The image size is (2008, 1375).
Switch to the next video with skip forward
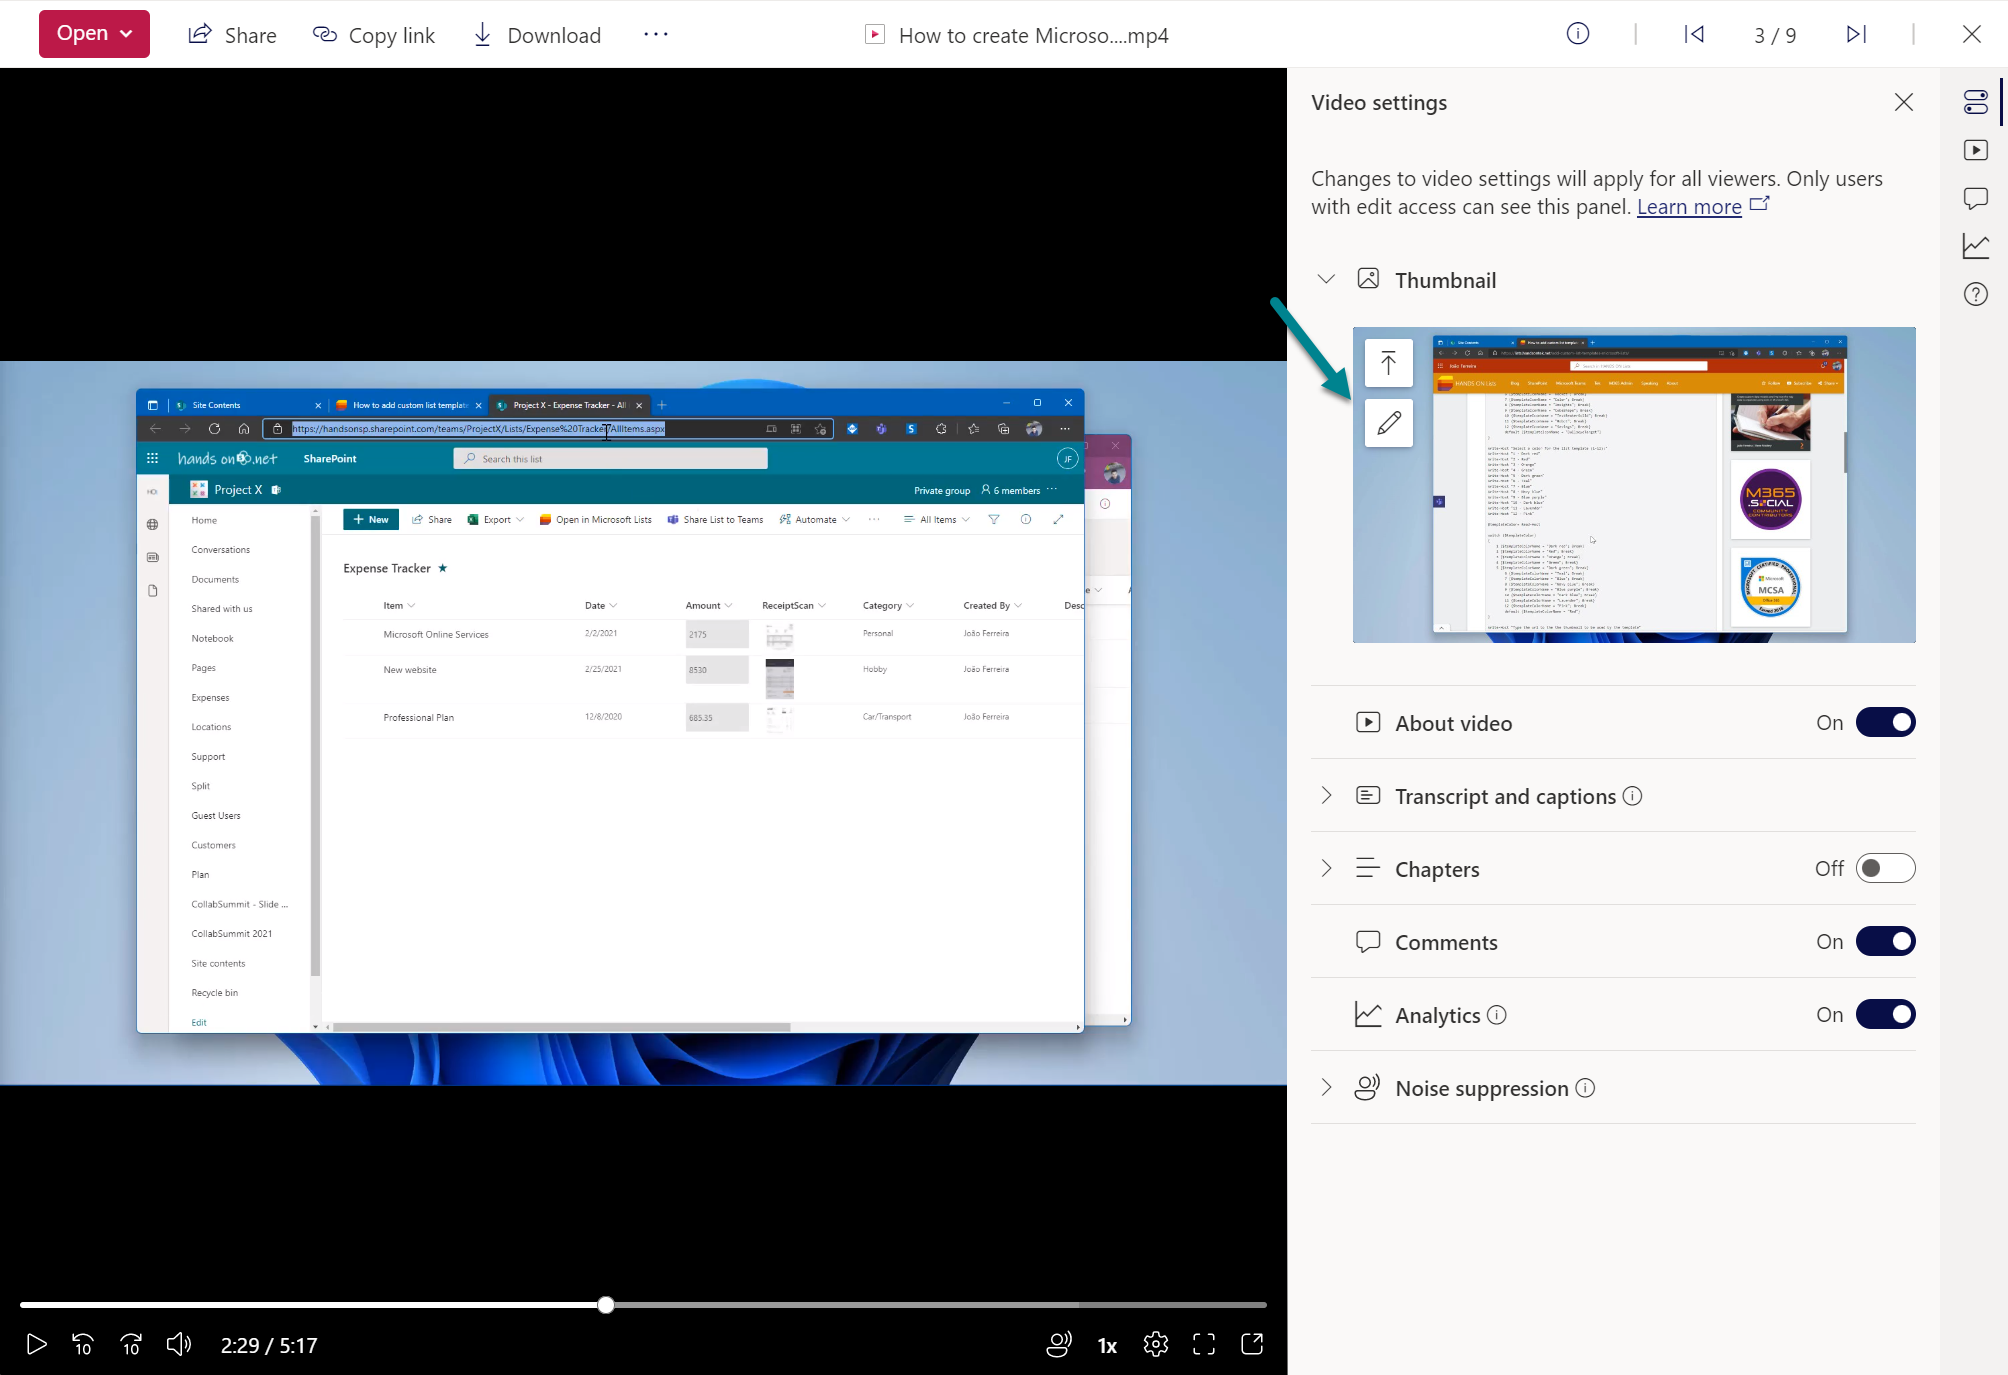(x=1855, y=33)
